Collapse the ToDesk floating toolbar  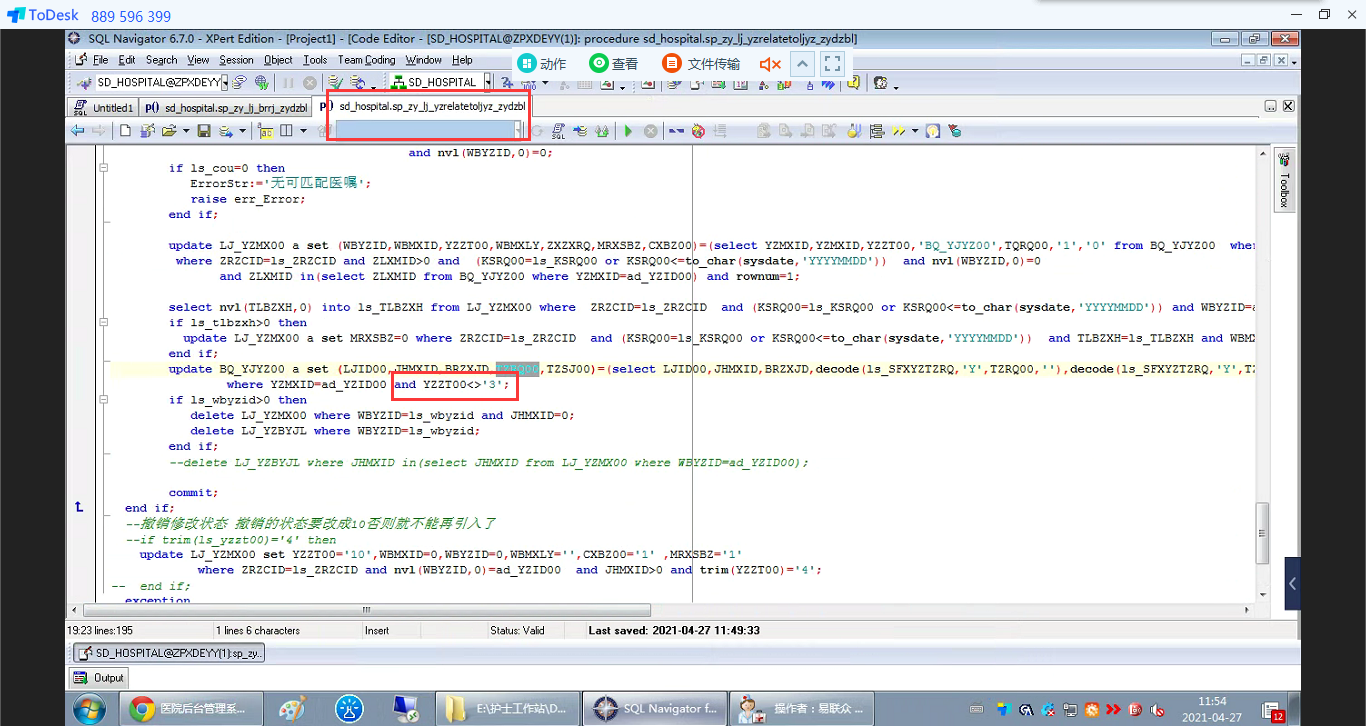(x=802, y=64)
